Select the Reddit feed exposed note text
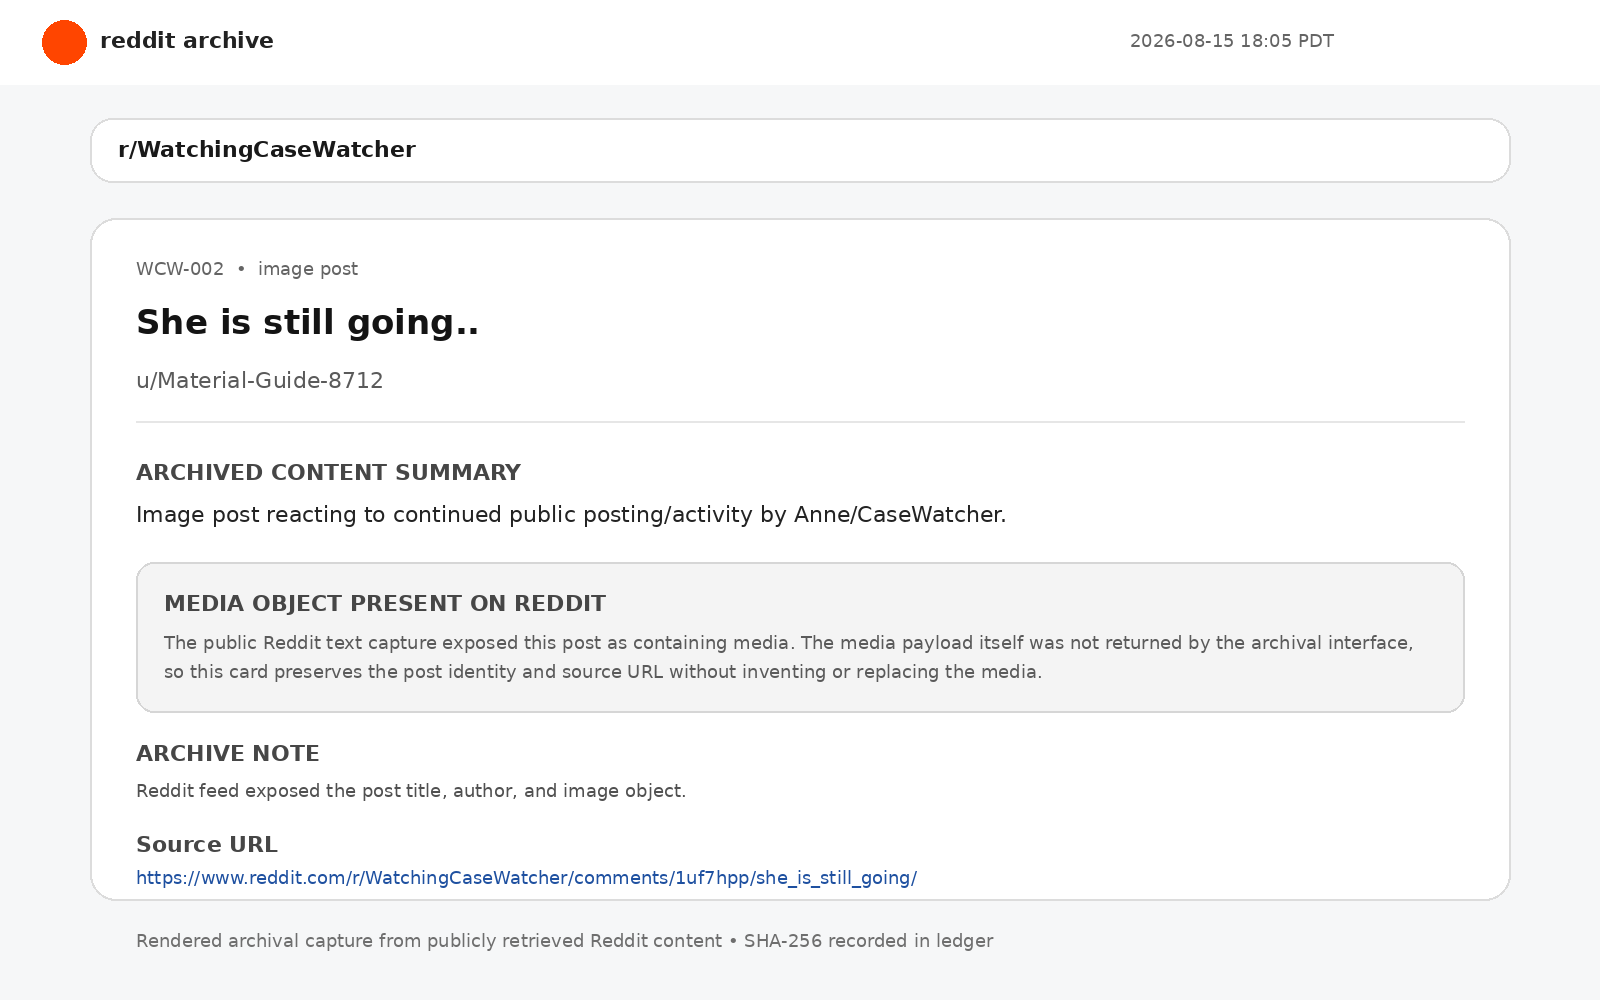This screenshot has width=1600, height=1000. pos(411,791)
